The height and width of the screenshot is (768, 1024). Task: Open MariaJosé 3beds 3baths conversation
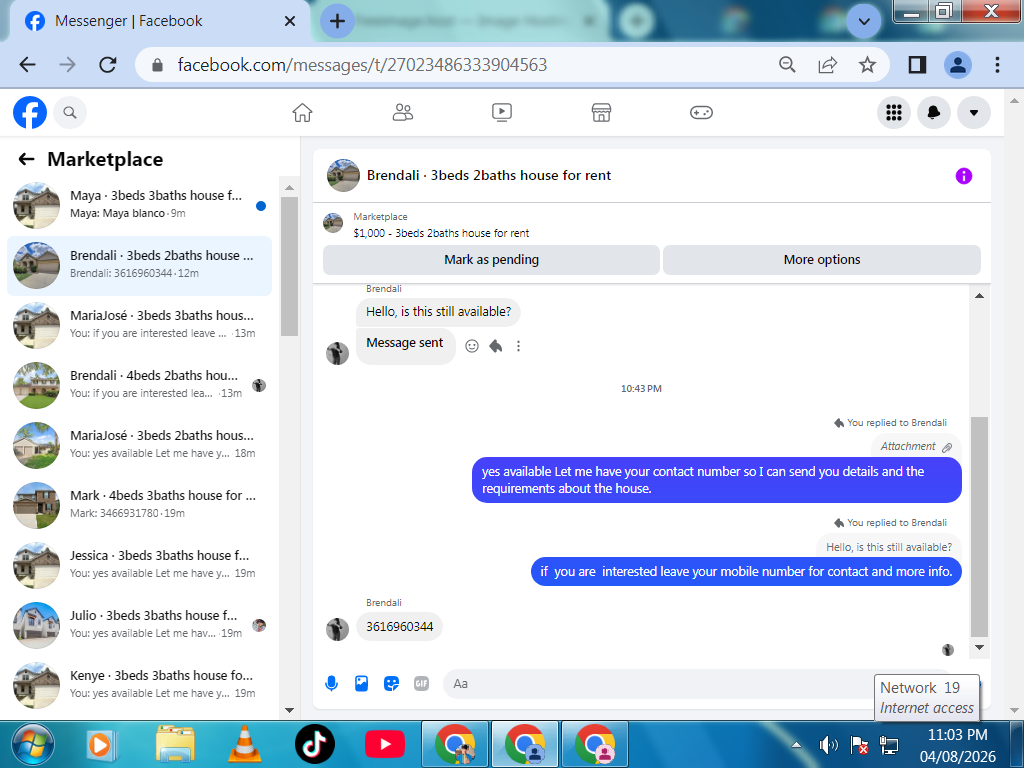[x=139, y=325]
